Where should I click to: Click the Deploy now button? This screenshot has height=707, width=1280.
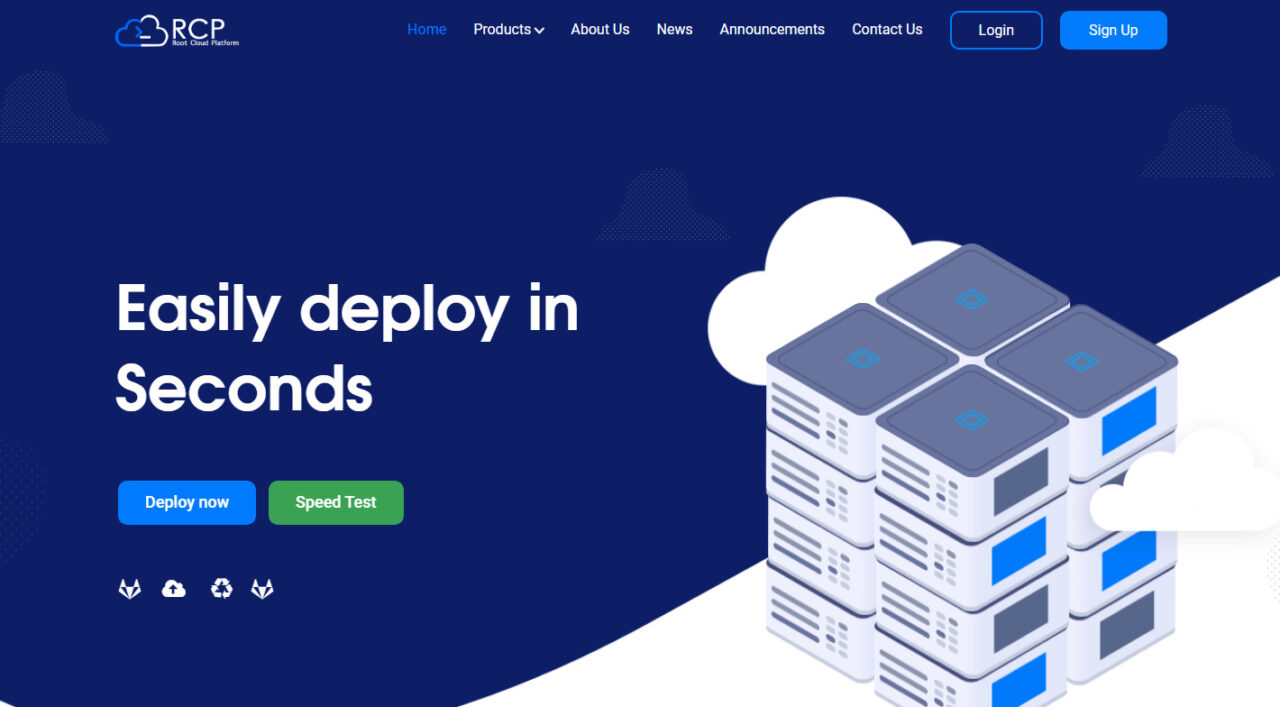[x=187, y=502]
